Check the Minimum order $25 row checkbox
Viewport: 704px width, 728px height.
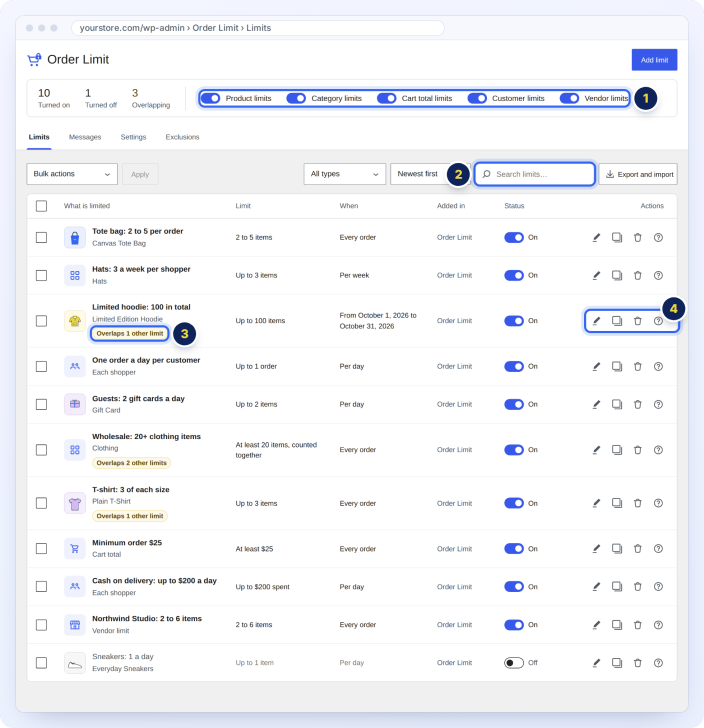coord(41,549)
